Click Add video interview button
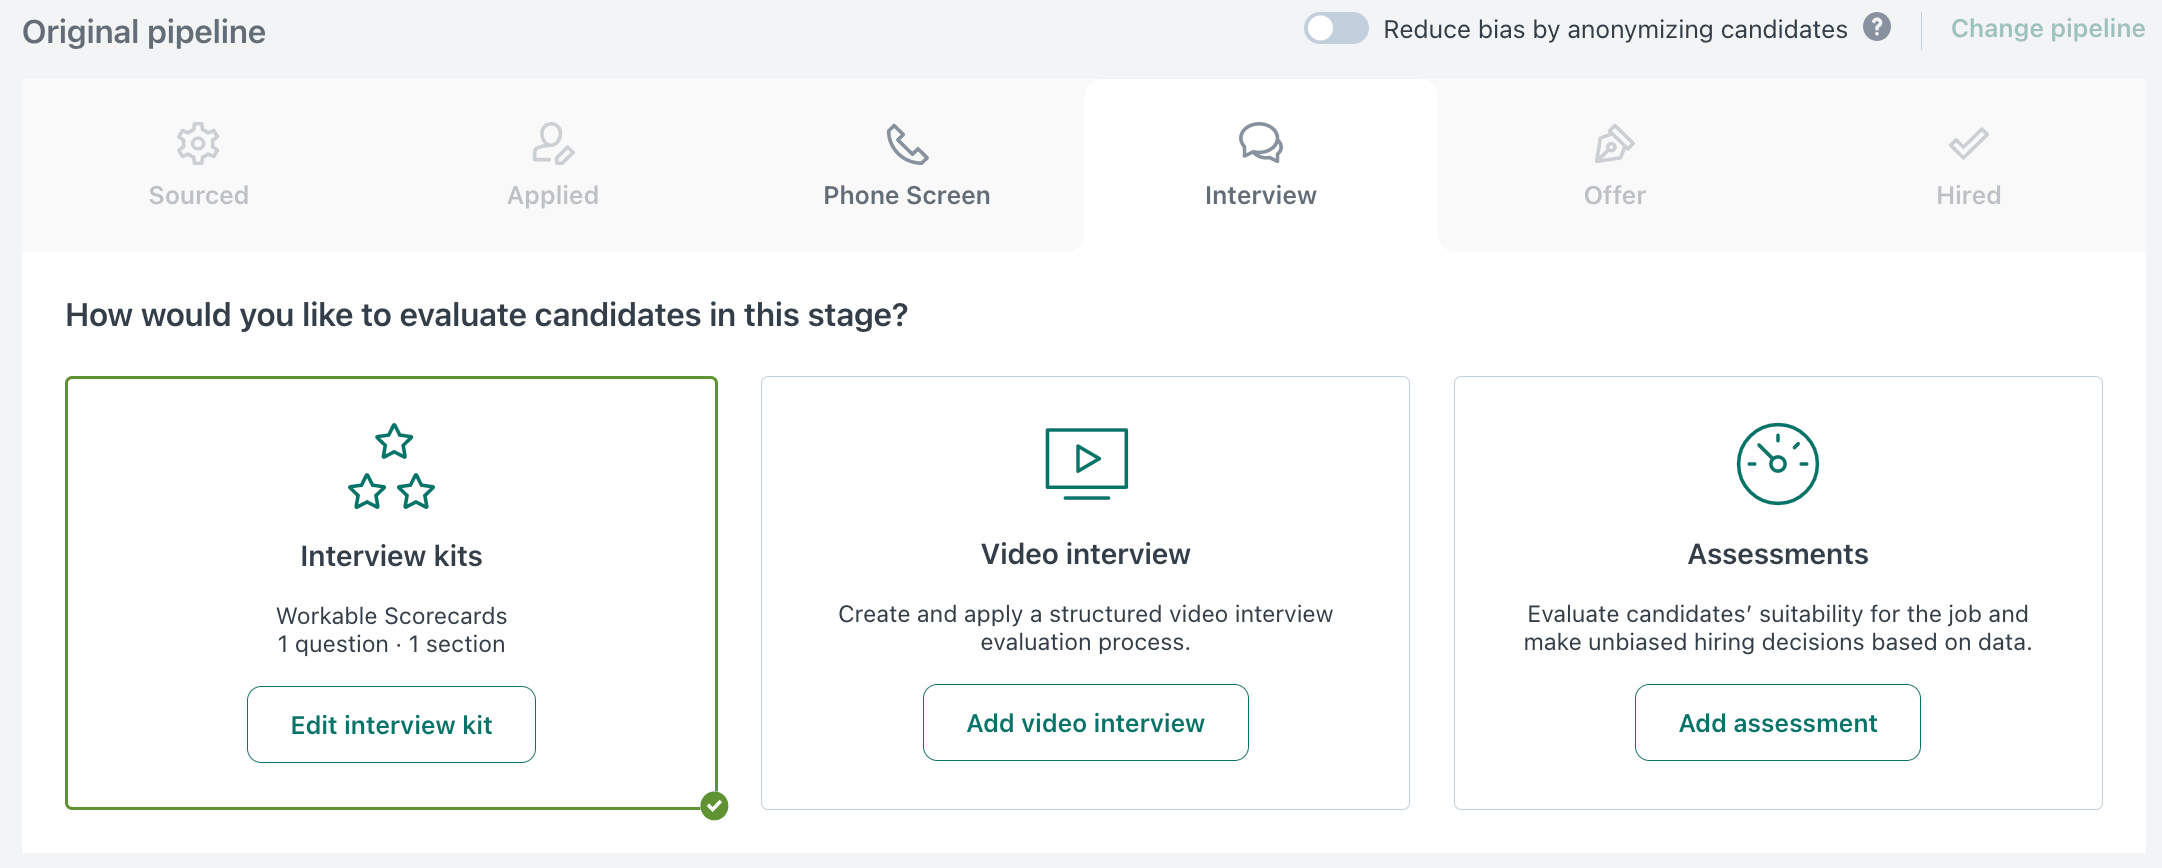This screenshot has width=2162, height=868. (1086, 722)
